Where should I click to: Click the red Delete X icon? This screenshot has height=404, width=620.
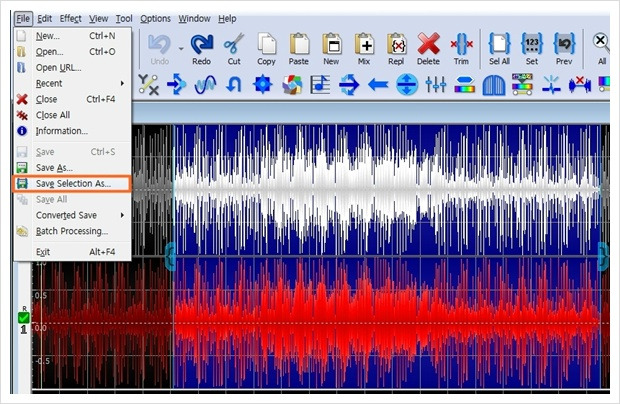428,49
